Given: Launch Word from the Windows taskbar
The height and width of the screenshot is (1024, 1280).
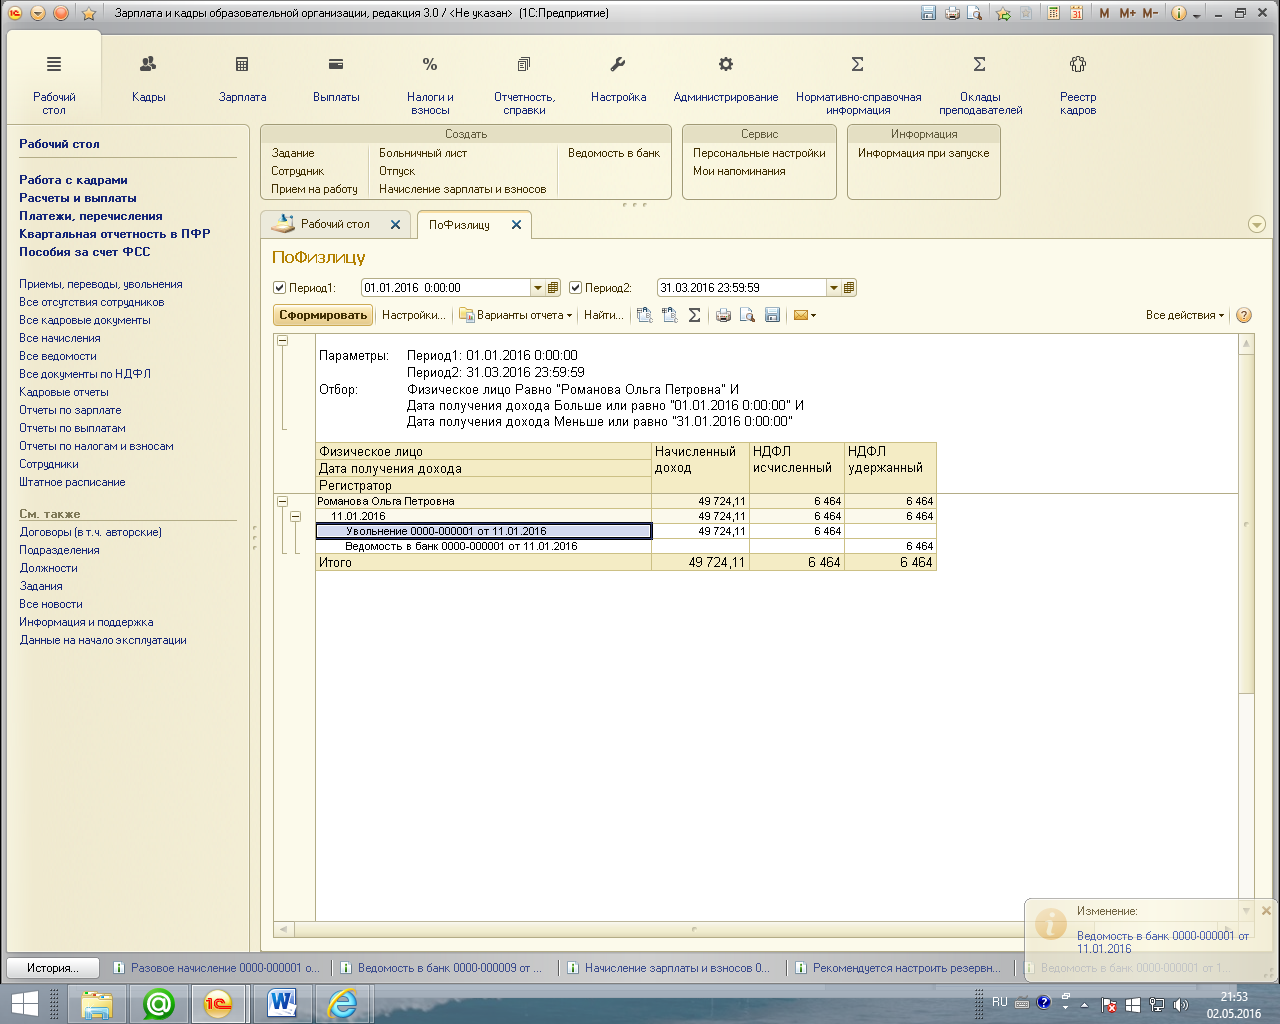Looking at the screenshot, I should [282, 1003].
